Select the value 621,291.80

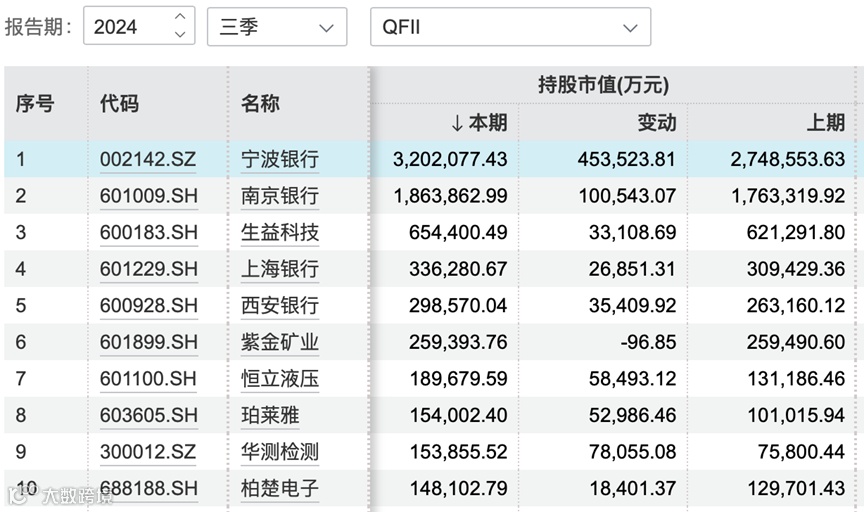pyautogui.click(x=796, y=232)
